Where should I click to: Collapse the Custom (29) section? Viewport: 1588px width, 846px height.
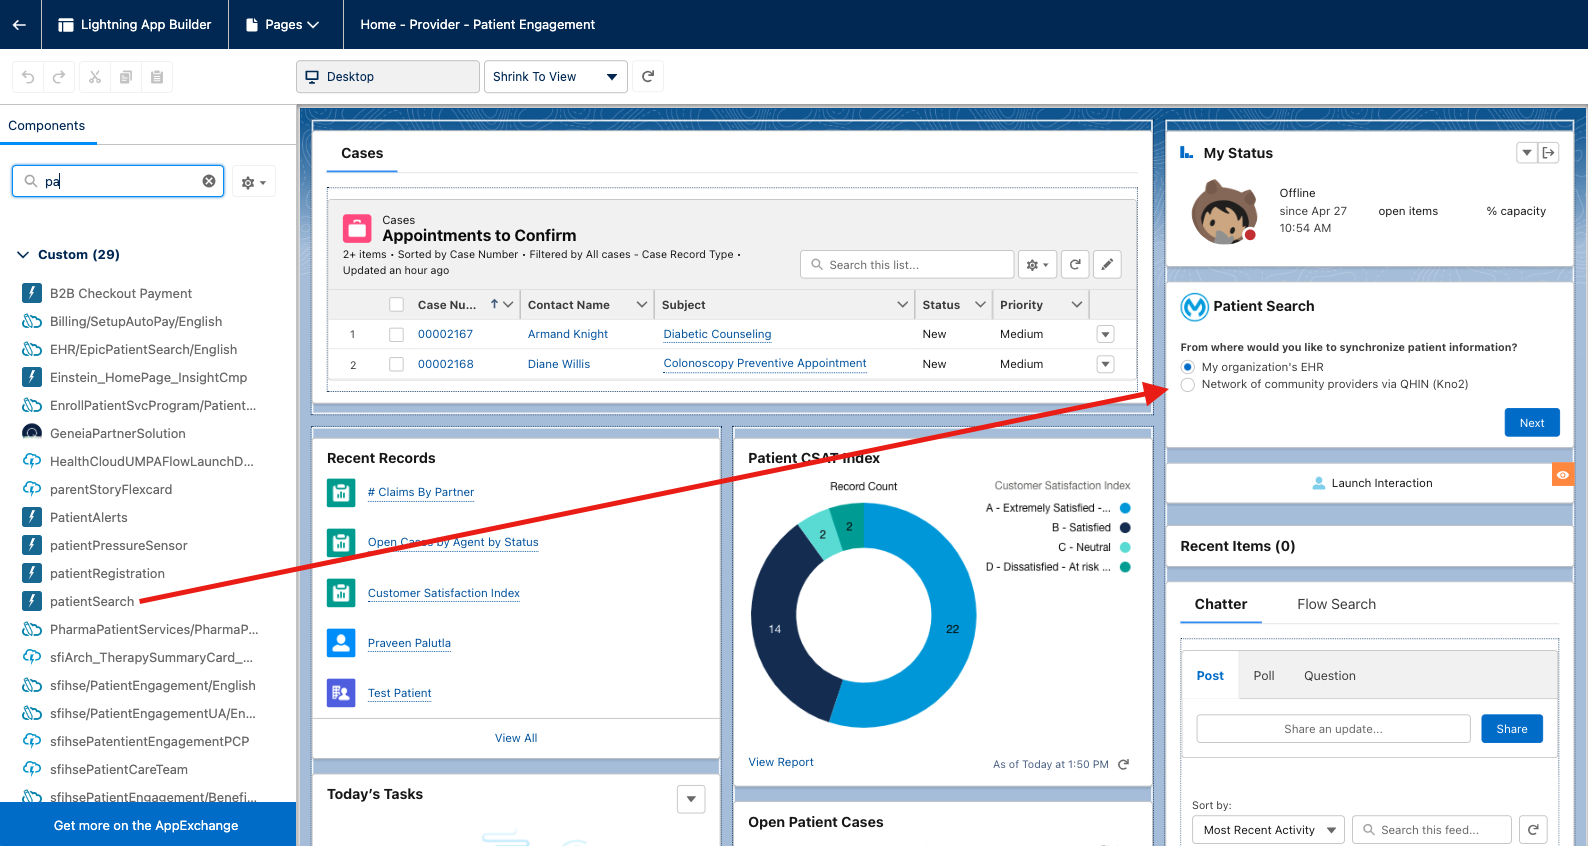click(x=23, y=255)
